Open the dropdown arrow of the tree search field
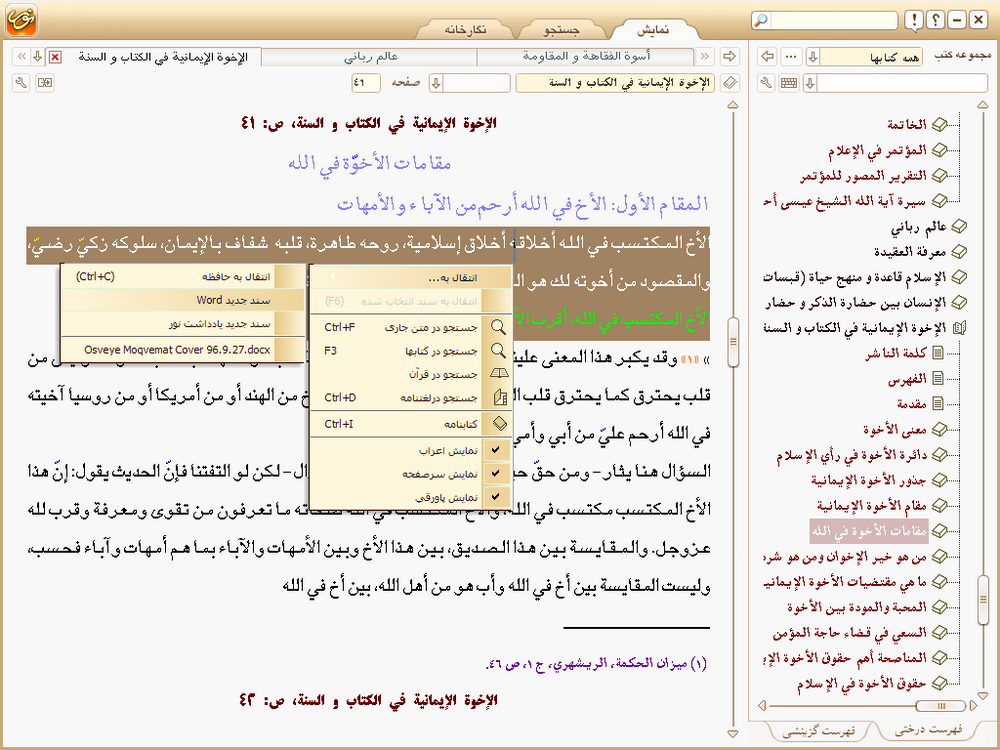 click(x=810, y=83)
